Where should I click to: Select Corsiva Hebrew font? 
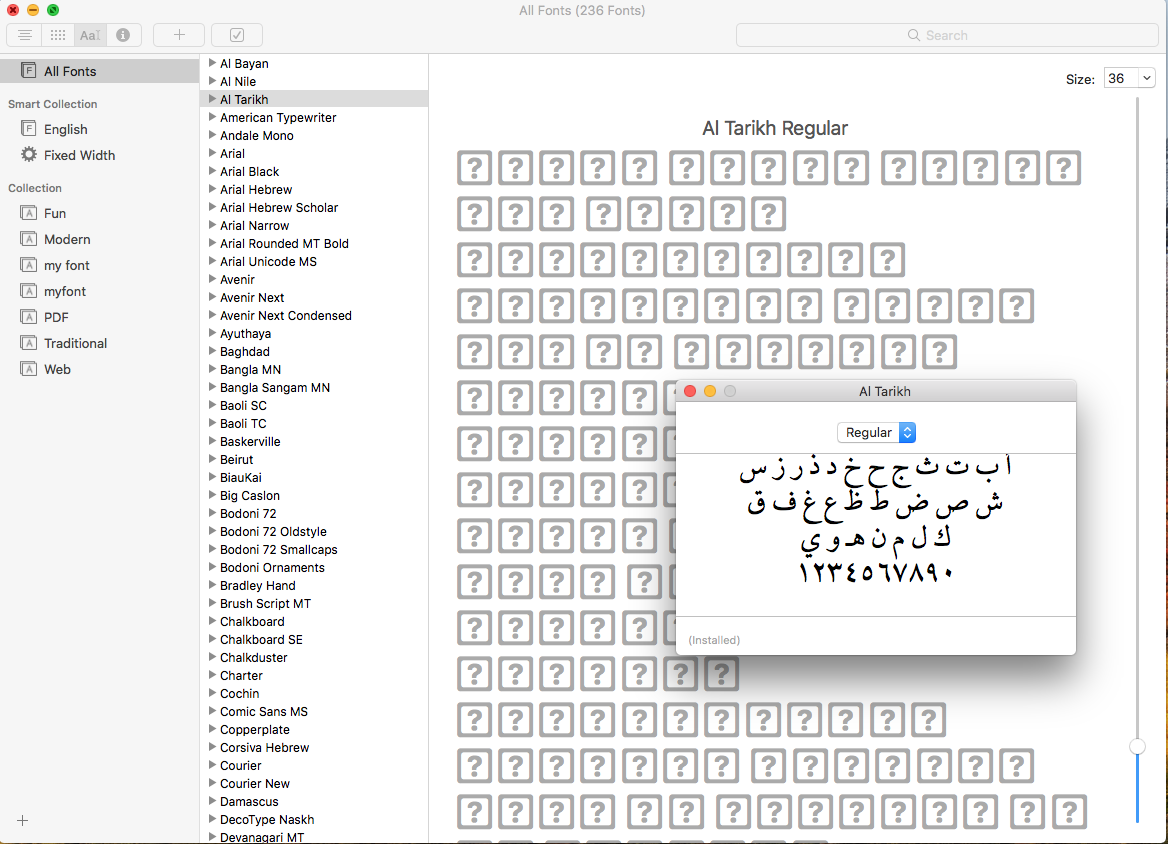tap(264, 748)
